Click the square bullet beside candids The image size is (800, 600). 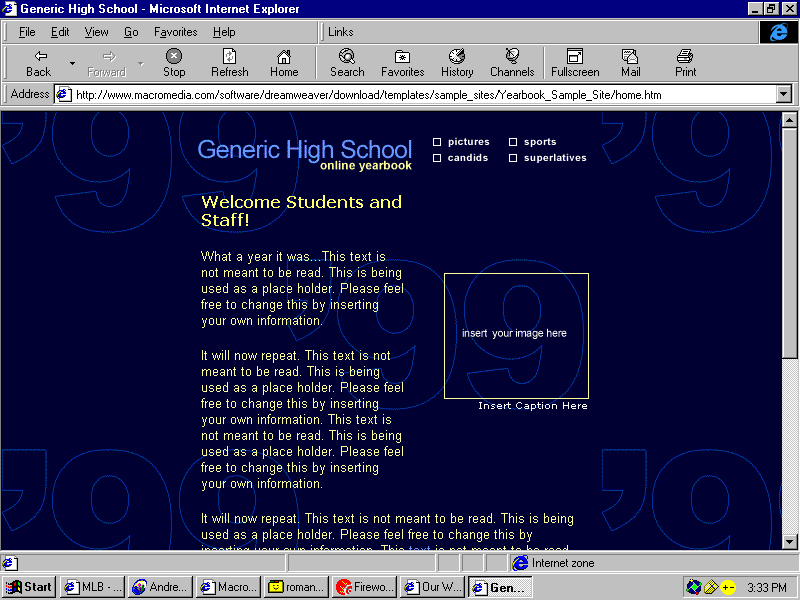[x=437, y=158]
